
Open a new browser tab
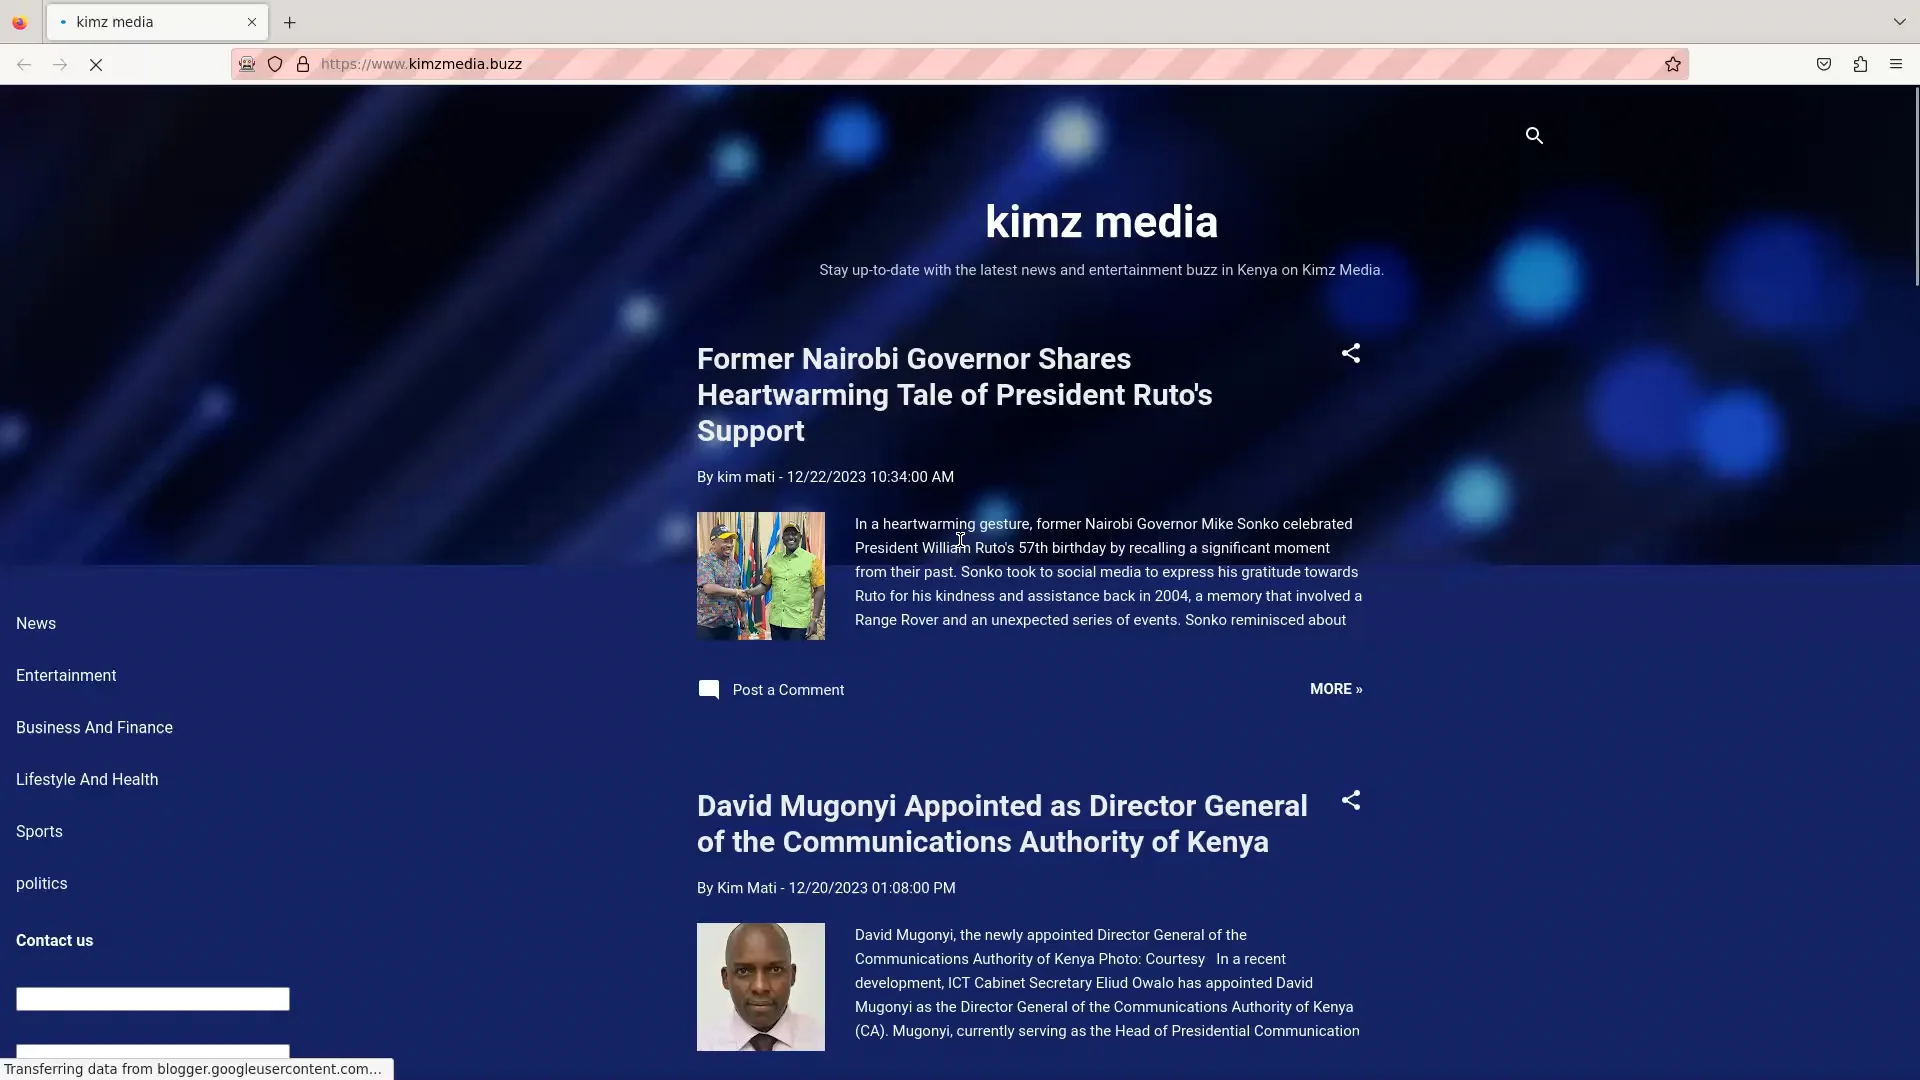tap(290, 22)
